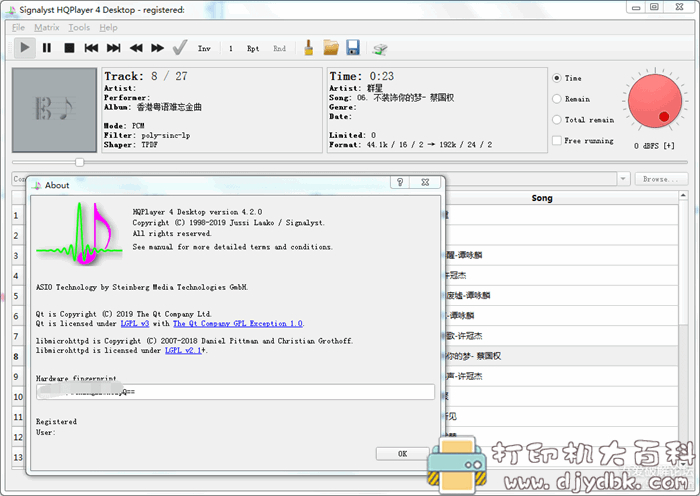Image resolution: width=700 pixels, height=496 pixels.
Task: Minimize the HQPlayer window
Action: click(636, 7)
